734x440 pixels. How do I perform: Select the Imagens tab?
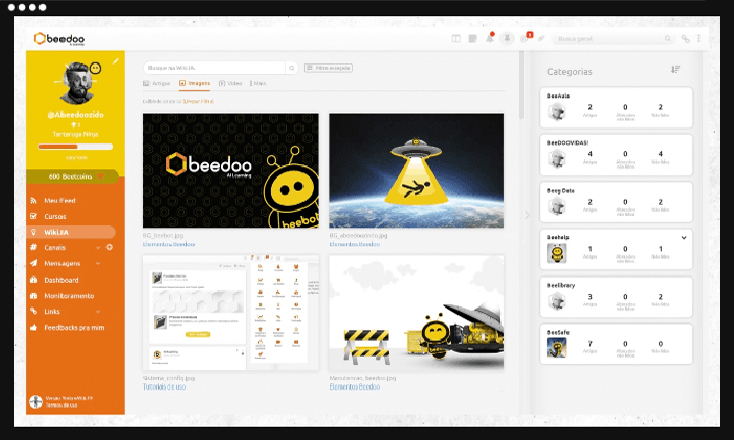tap(194, 83)
